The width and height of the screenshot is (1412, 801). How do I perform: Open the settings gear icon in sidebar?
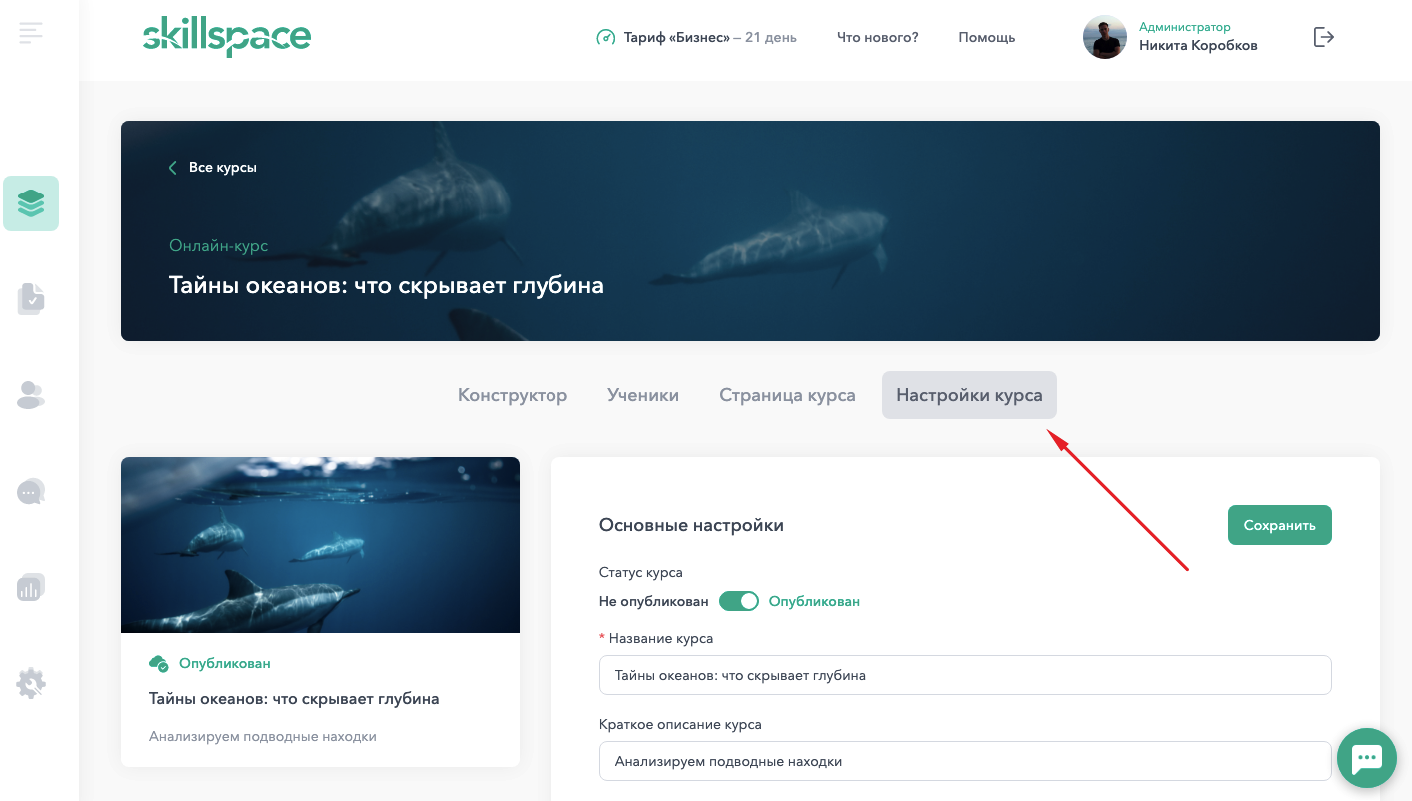click(31, 683)
